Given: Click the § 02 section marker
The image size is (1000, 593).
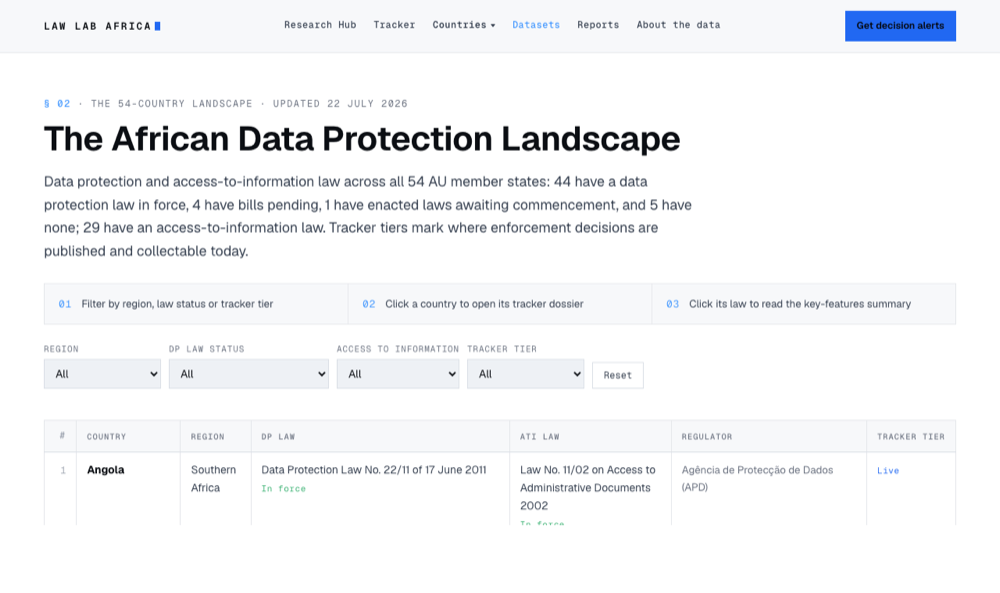Looking at the screenshot, I should tap(57, 103).
